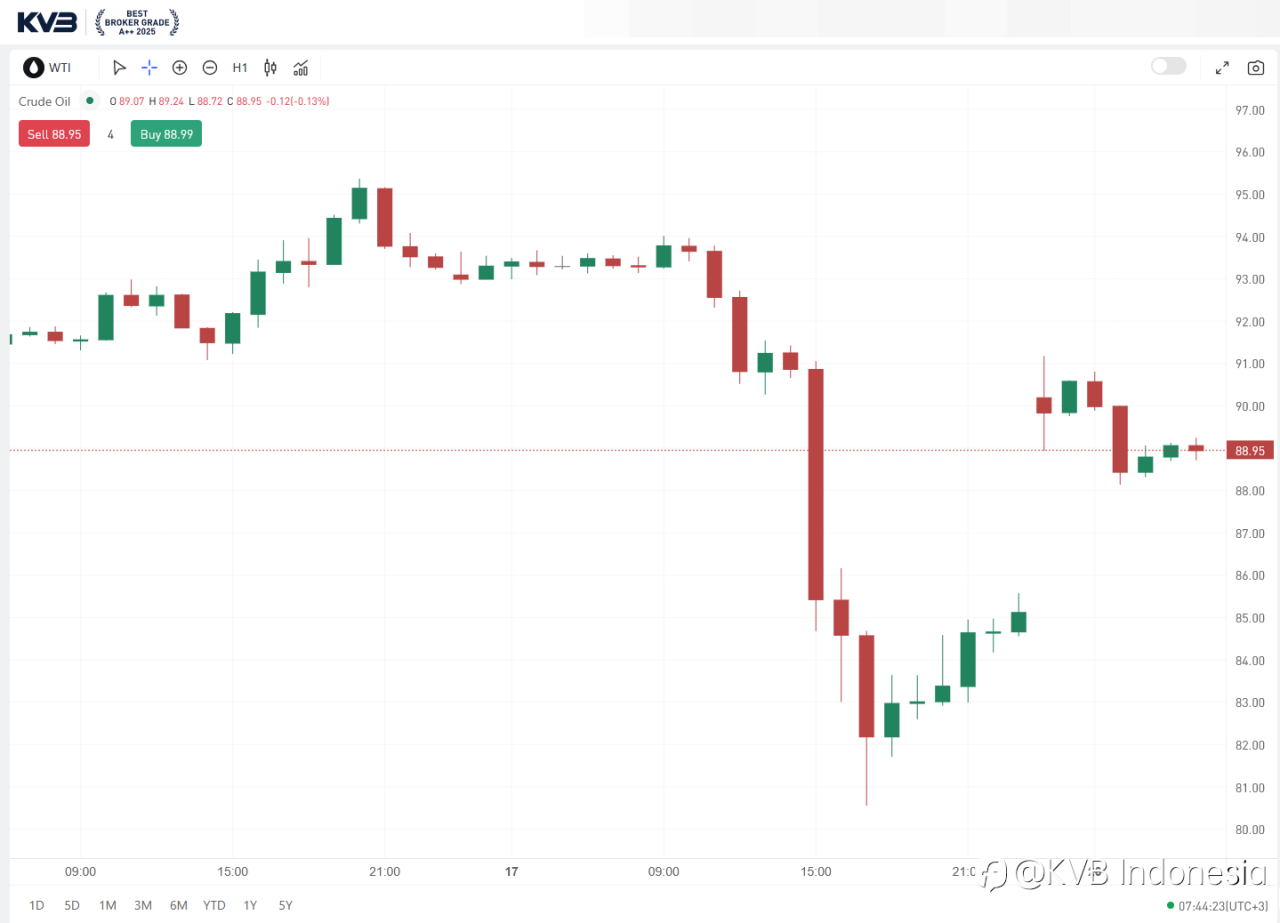Choose the YTD range tab
This screenshot has height=923, width=1280.
click(214, 905)
